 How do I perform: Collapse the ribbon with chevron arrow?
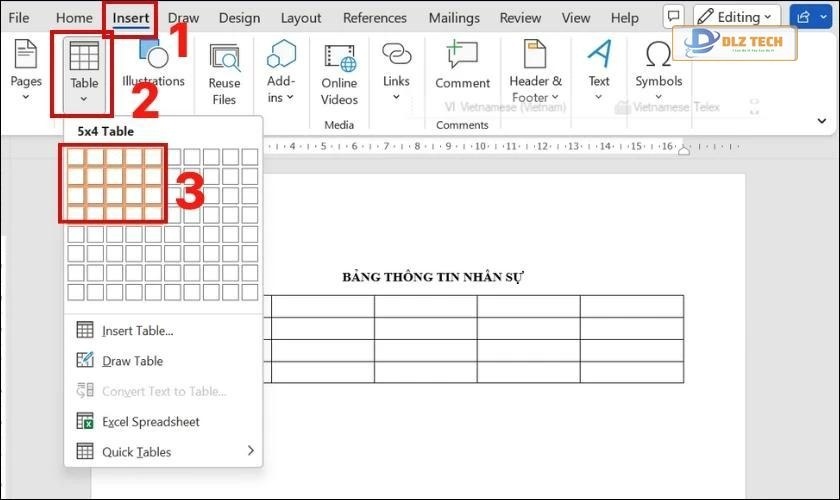tap(822, 121)
